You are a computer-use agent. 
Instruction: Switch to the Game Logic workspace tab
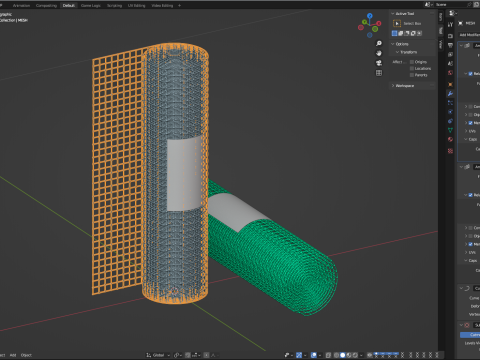(x=91, y=6)
